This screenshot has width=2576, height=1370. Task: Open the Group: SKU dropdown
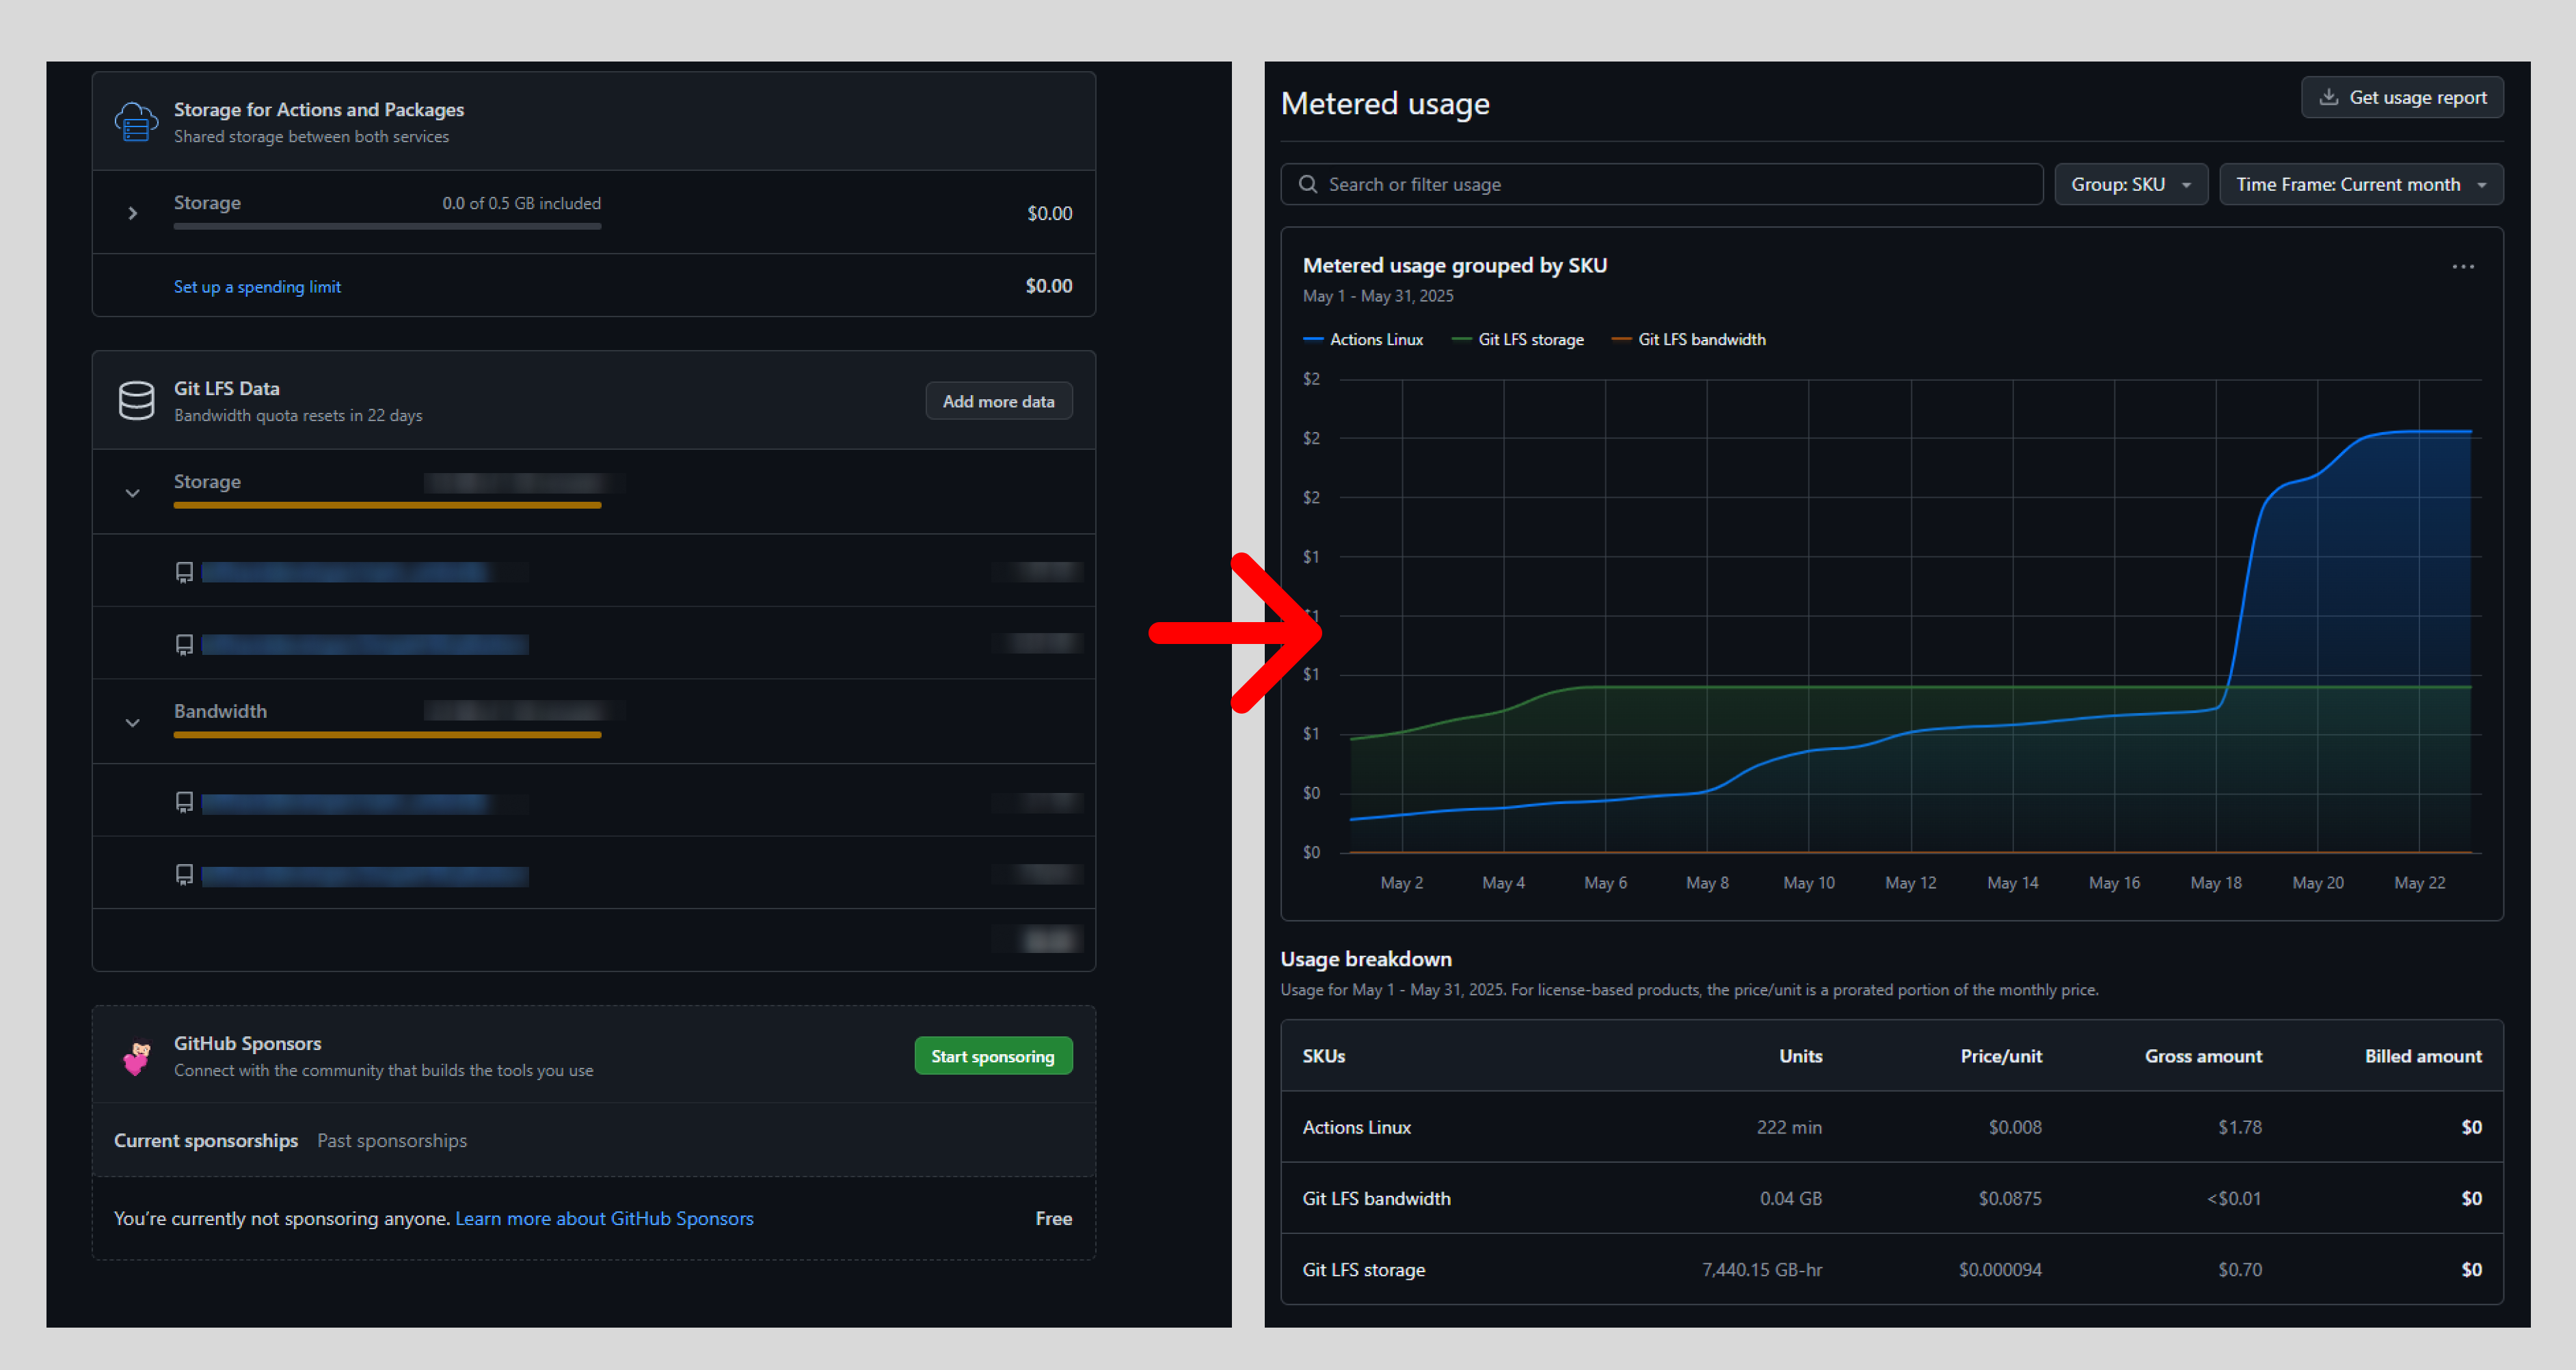[2131, 184]
